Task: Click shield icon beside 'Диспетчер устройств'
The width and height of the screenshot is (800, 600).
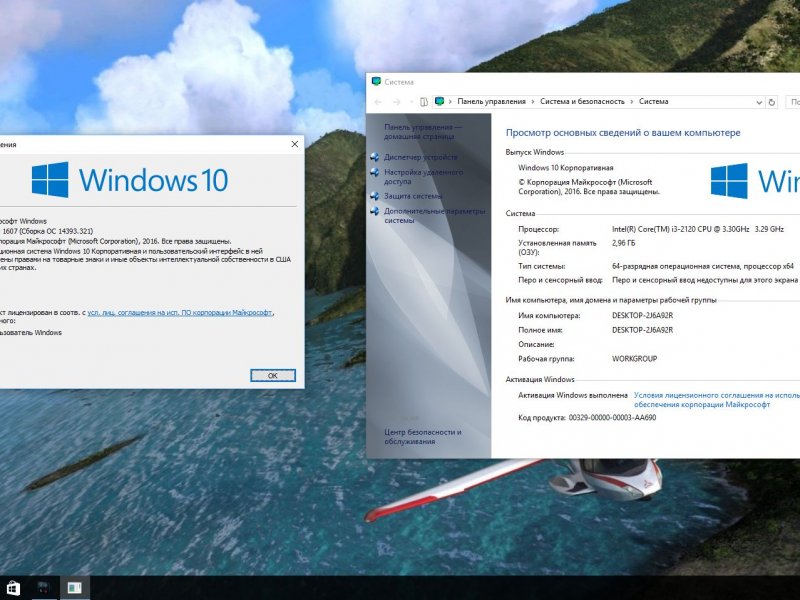Action: pos(374,157)
